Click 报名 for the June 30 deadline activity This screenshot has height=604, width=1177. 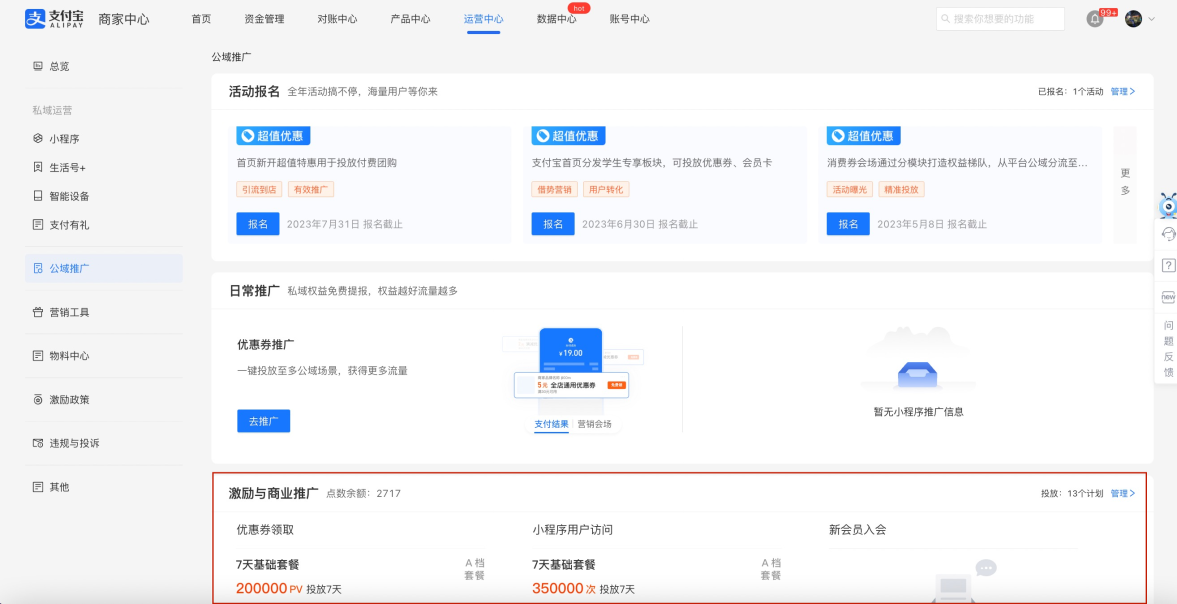click(553, 224)
